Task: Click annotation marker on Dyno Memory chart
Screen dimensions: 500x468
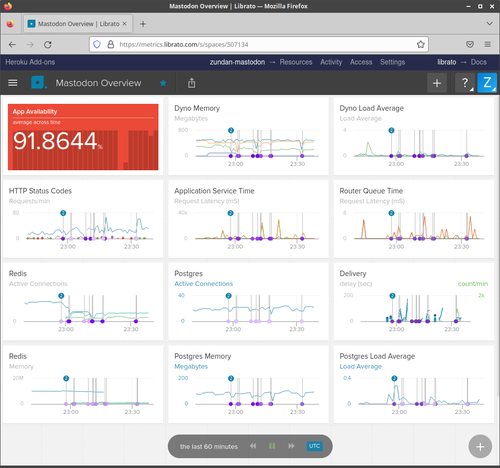Action: [231, 130]
